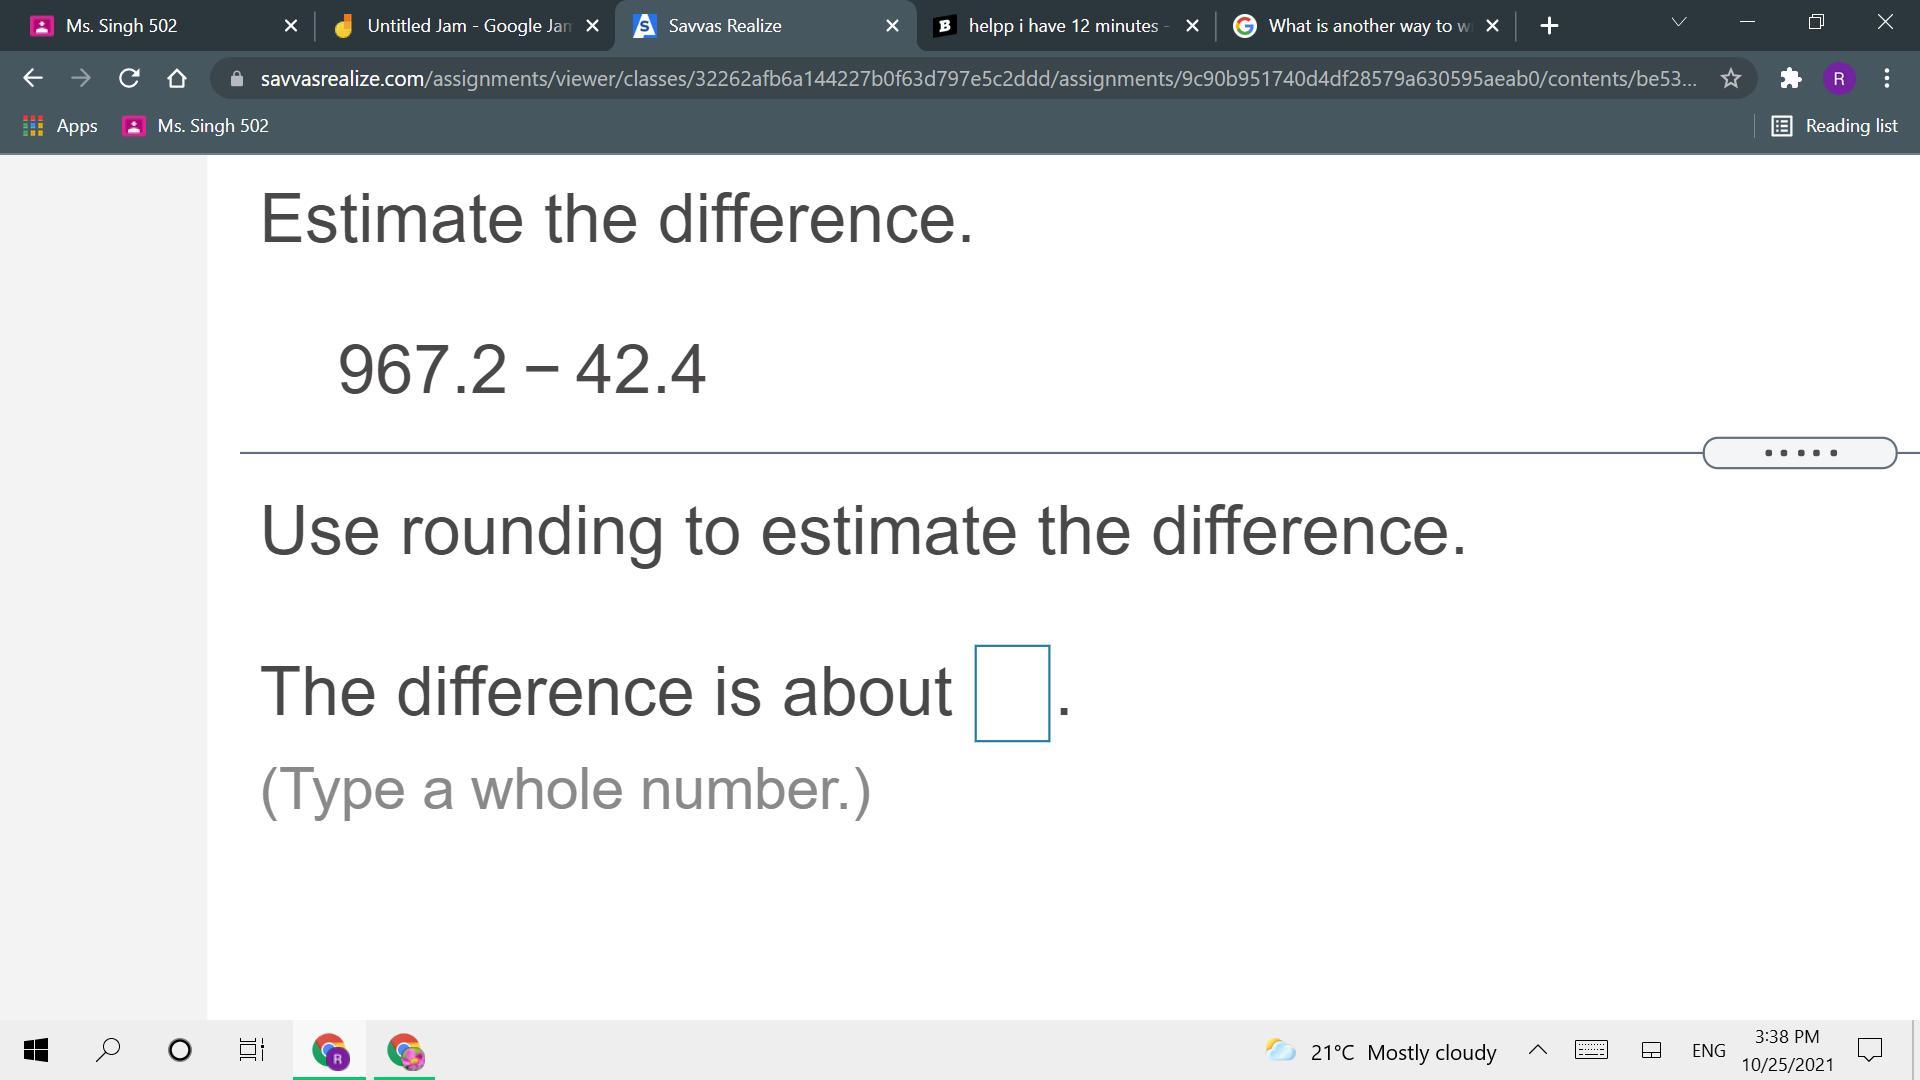This screenshot has height=1080, width=1920.
Task: Open Apps grid shortcut in bookmarks bar
Action: pyautogui.click(x=60, y=126)
